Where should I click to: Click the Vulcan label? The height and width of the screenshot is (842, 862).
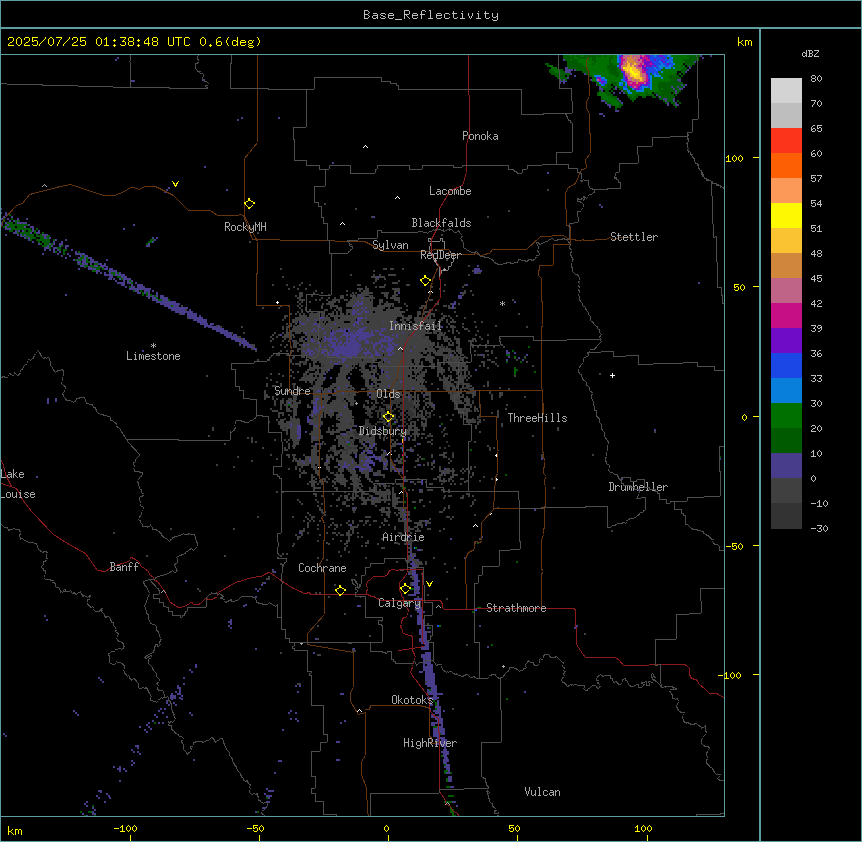click(x=543, y=792)
